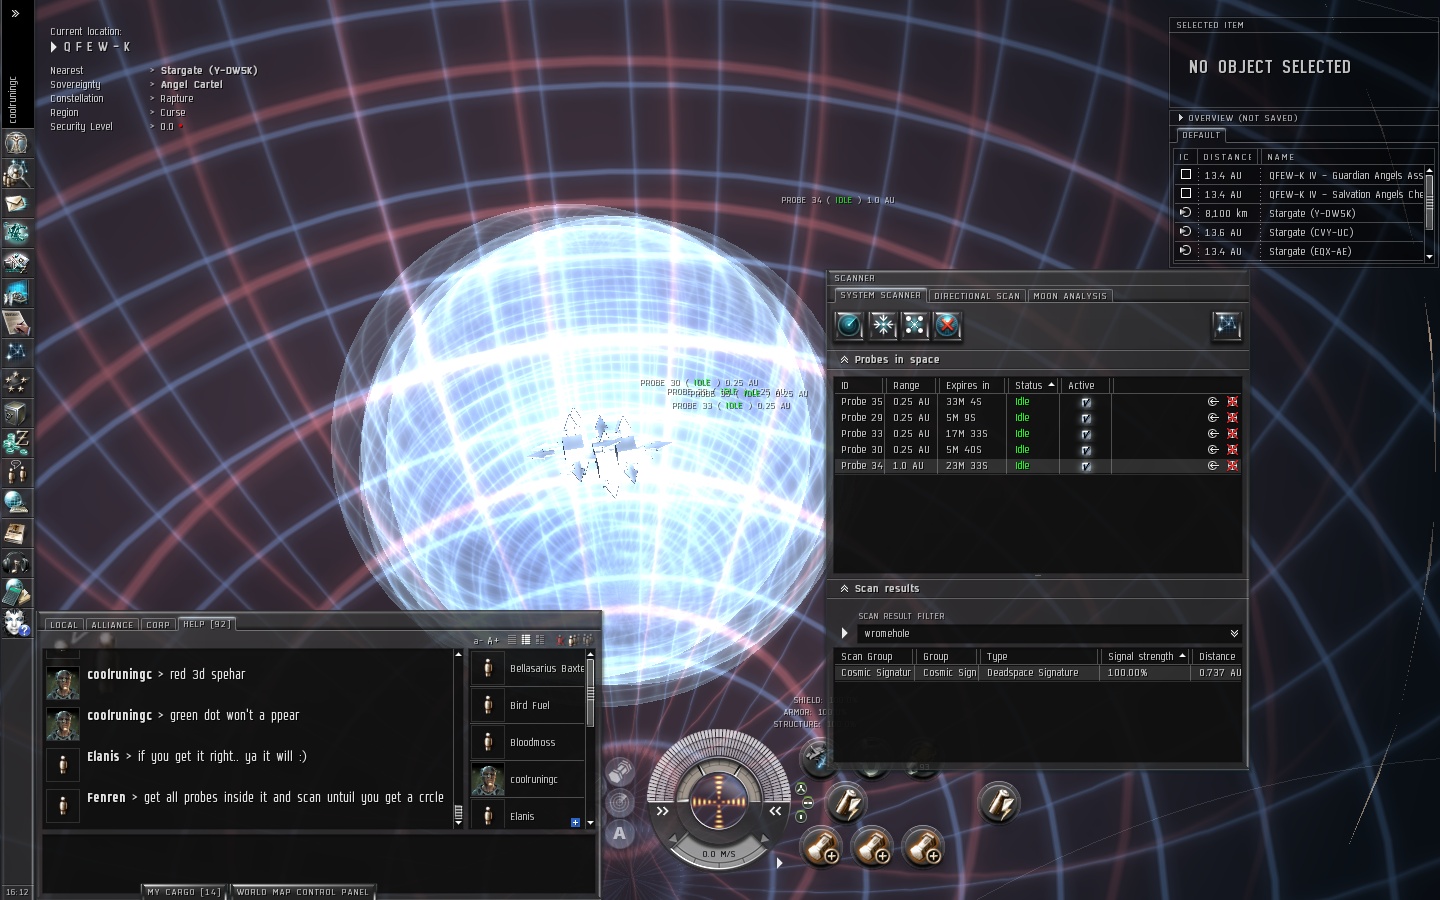The width and height of the screenshot is (1440, 900).
Task: Switch to the Local chat tab
Action: pyautogui.click(x=64, y=625)
